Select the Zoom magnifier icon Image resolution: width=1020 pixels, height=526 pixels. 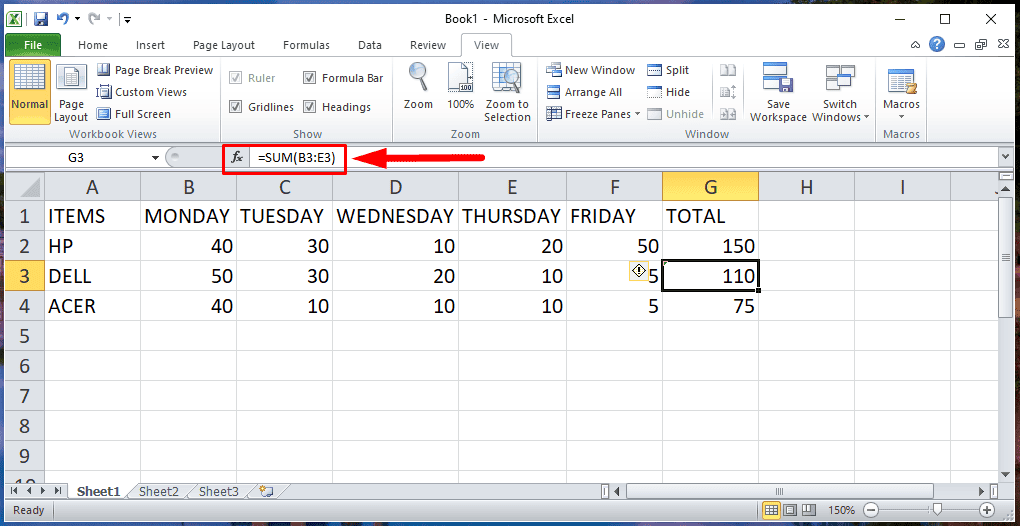[418, 78]
